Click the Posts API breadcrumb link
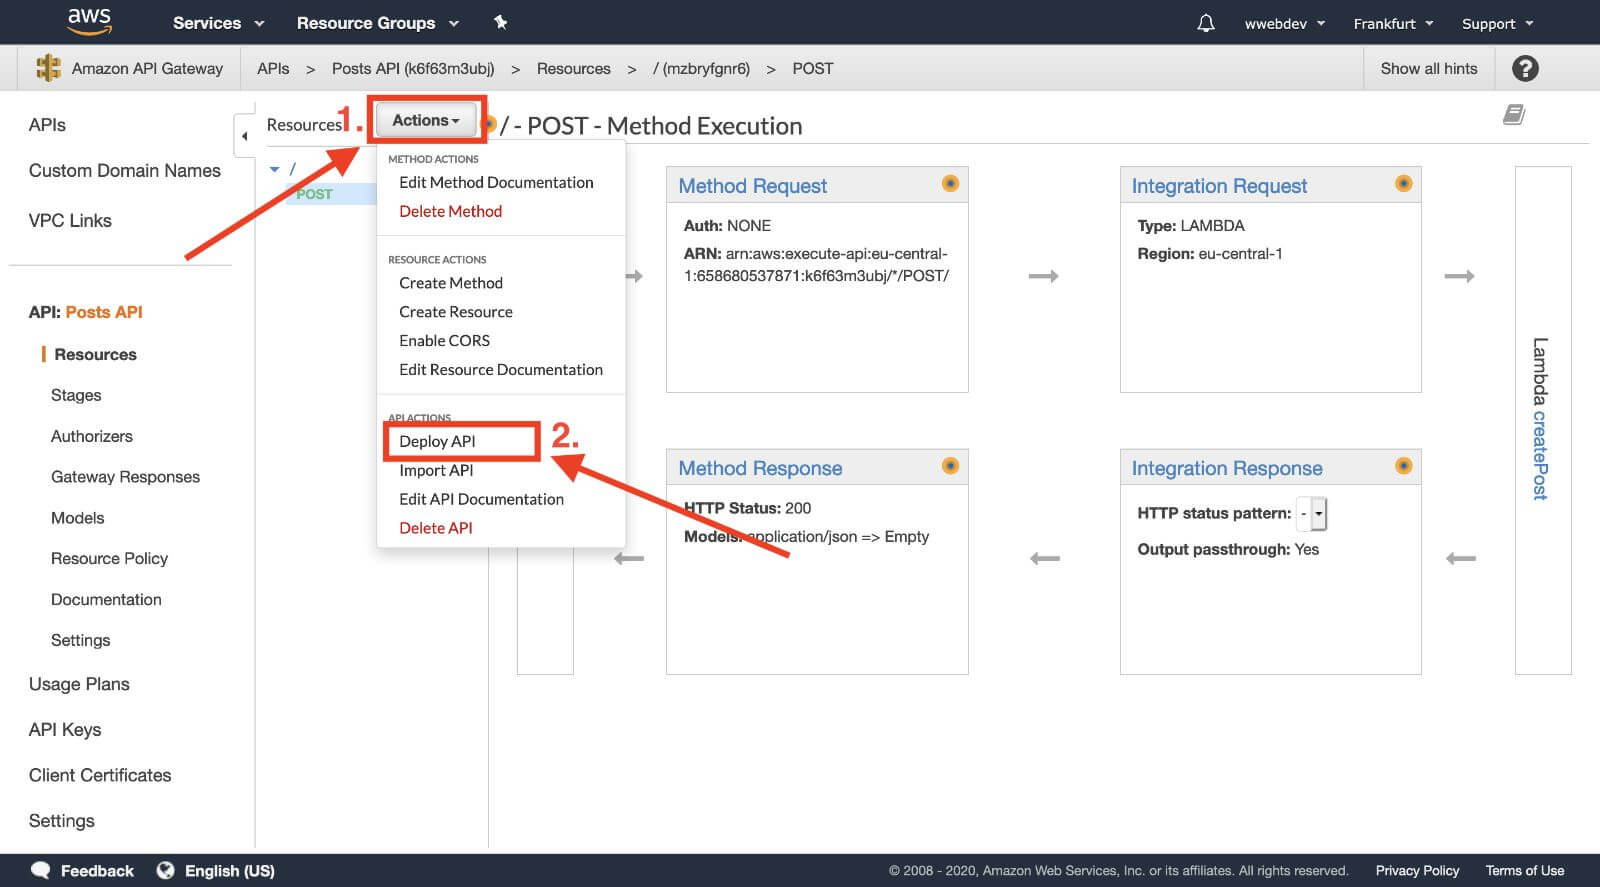1600x887 pixels. click(x=413, y=68)
